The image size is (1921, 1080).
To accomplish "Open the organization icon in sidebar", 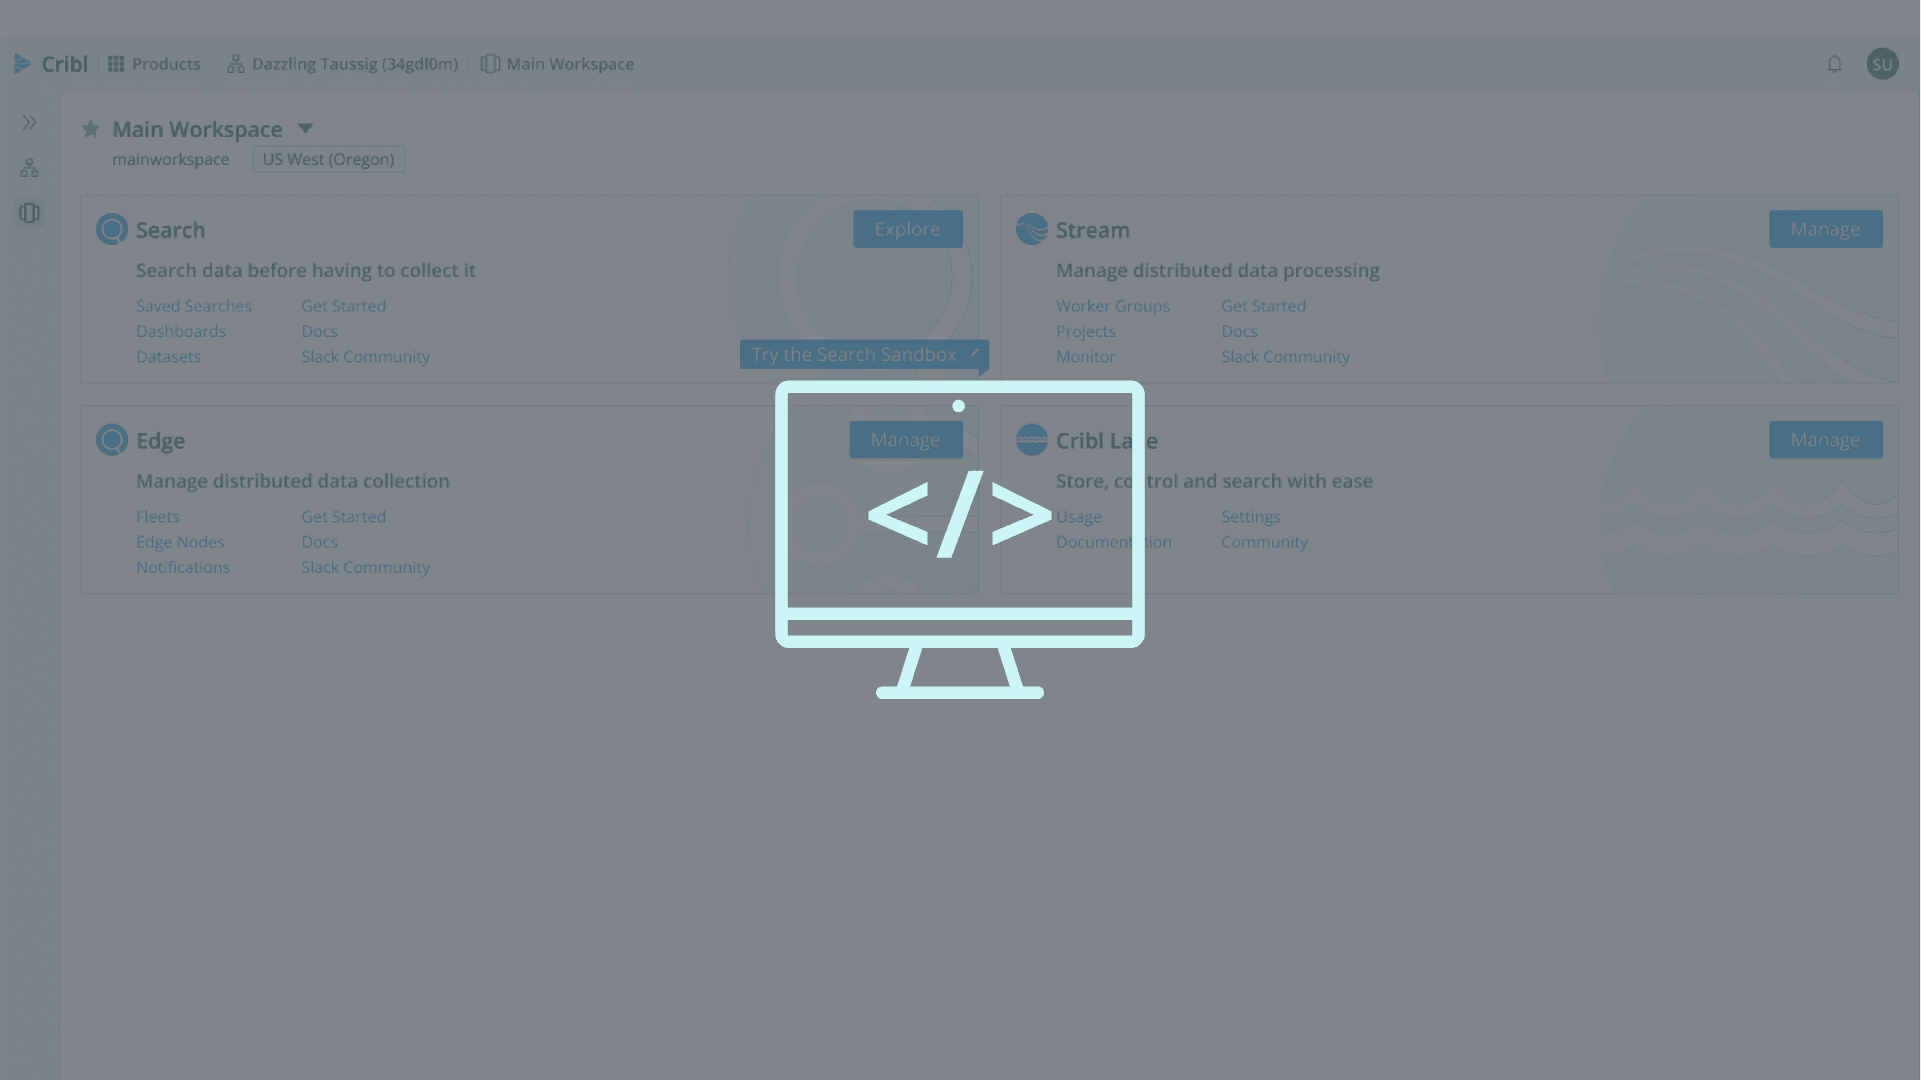I will click(x=30, y=168).
